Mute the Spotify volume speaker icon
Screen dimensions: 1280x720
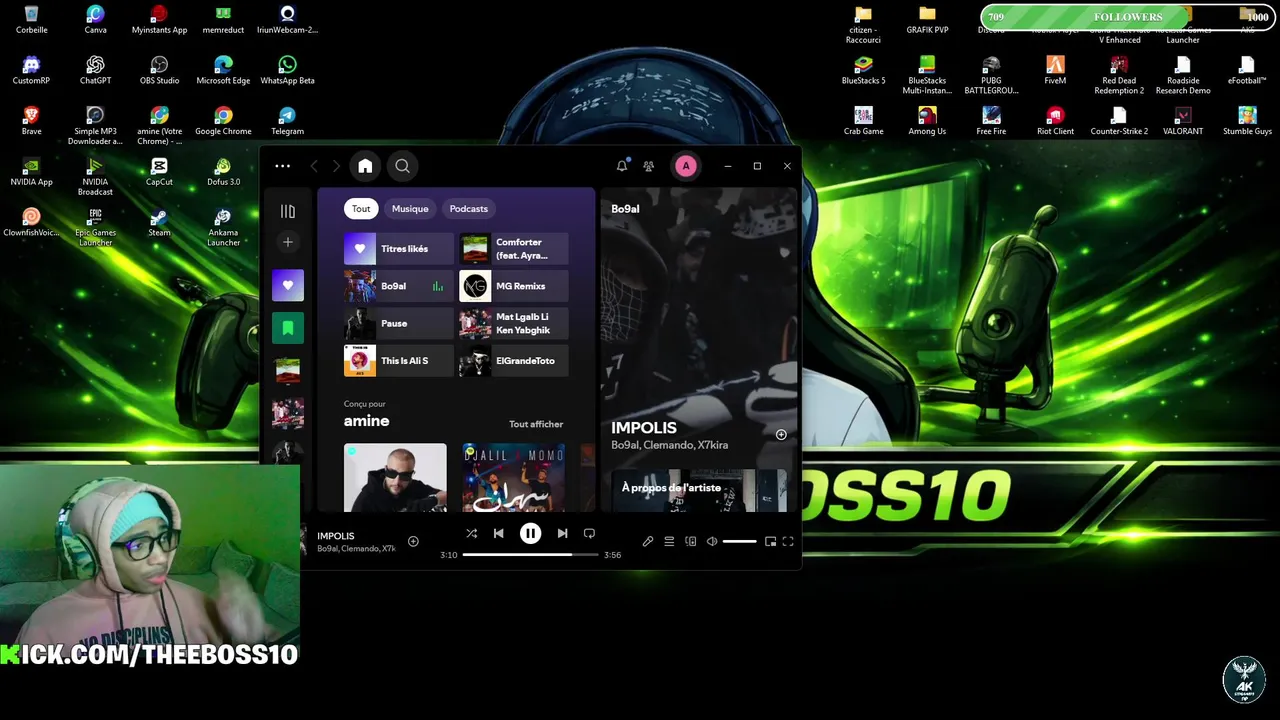coord(712,542)
